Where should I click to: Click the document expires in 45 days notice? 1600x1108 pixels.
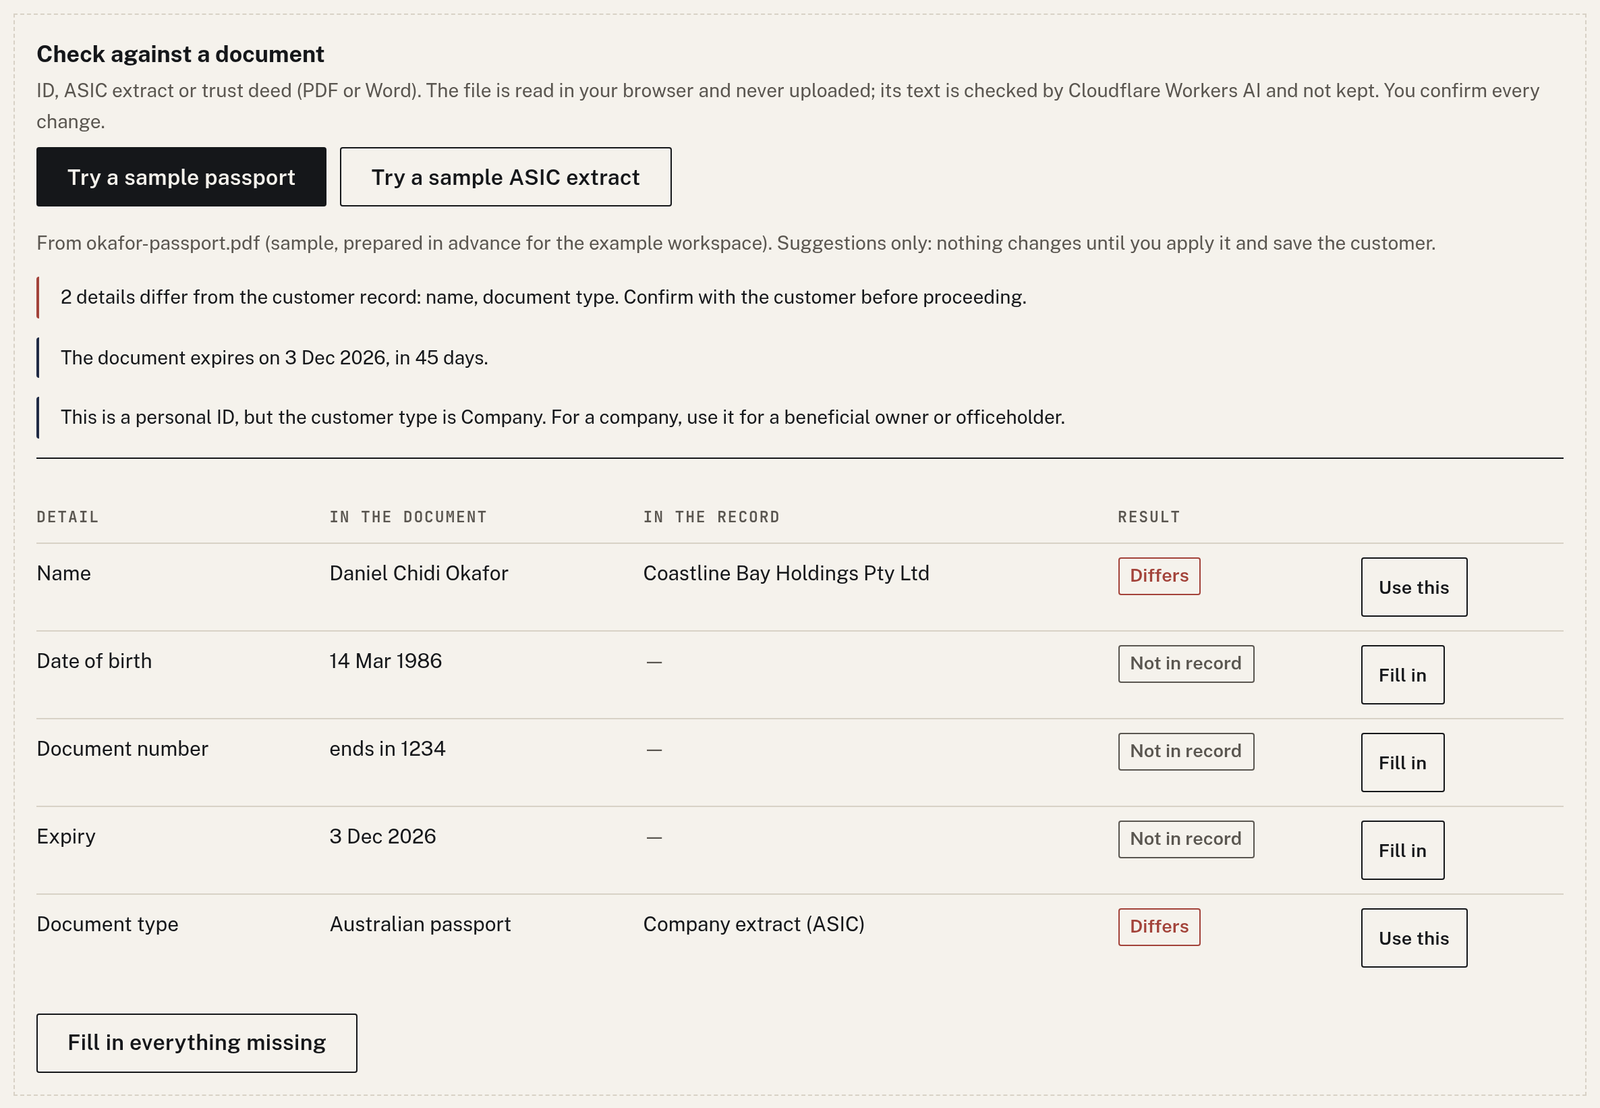coord(274,358)
